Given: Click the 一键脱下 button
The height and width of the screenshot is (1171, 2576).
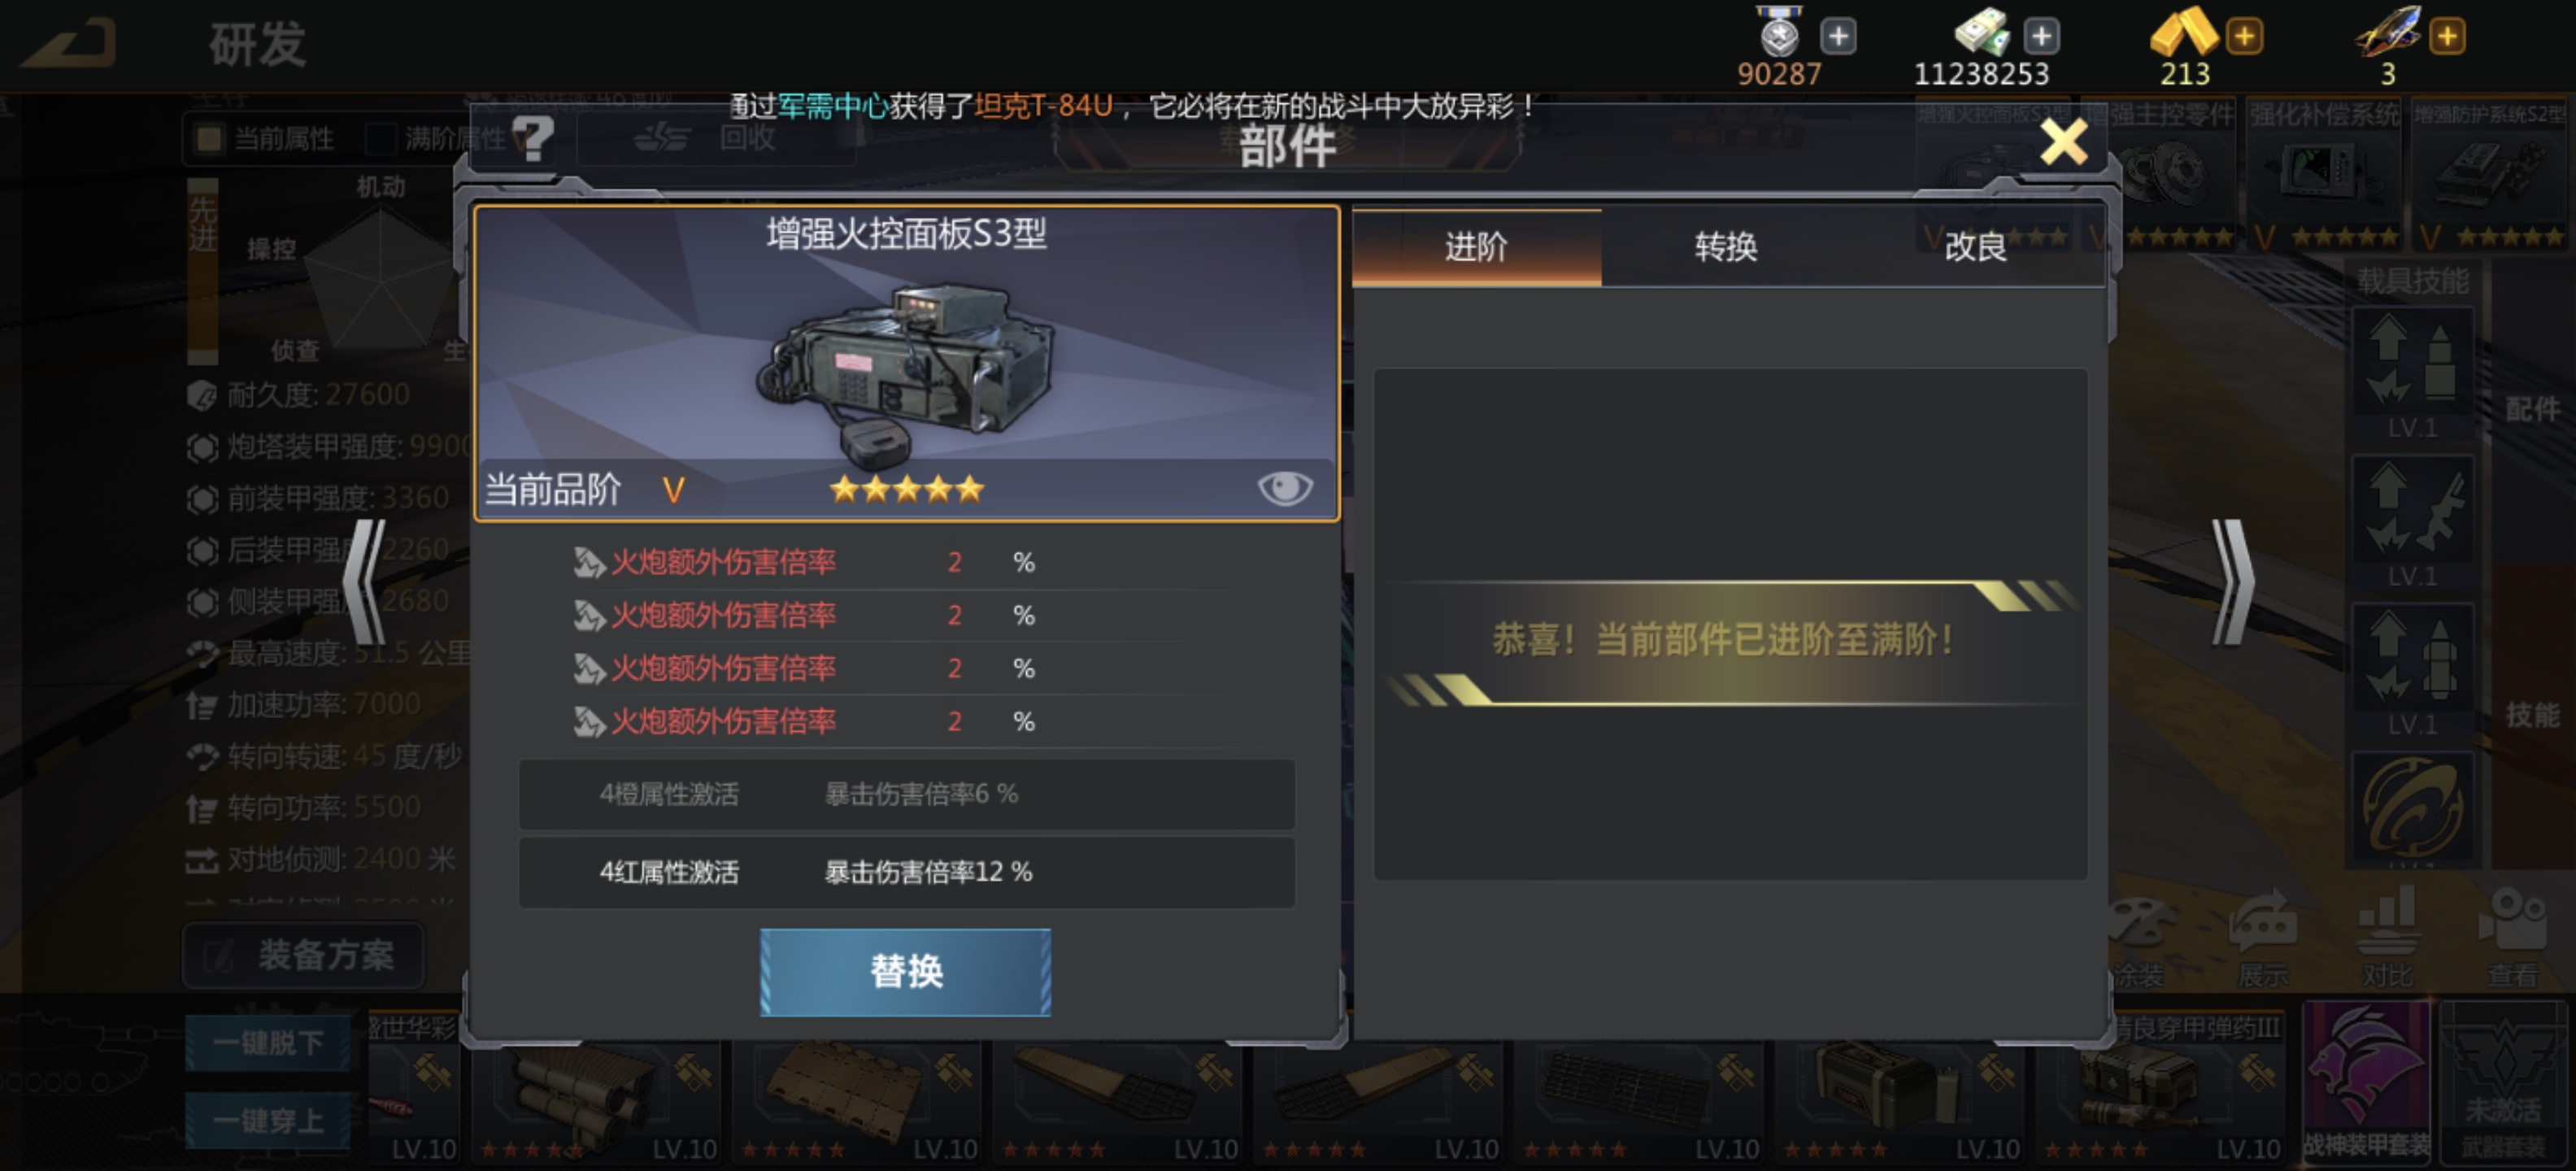Looking at the screenshot, I should tap(268, 1043).
